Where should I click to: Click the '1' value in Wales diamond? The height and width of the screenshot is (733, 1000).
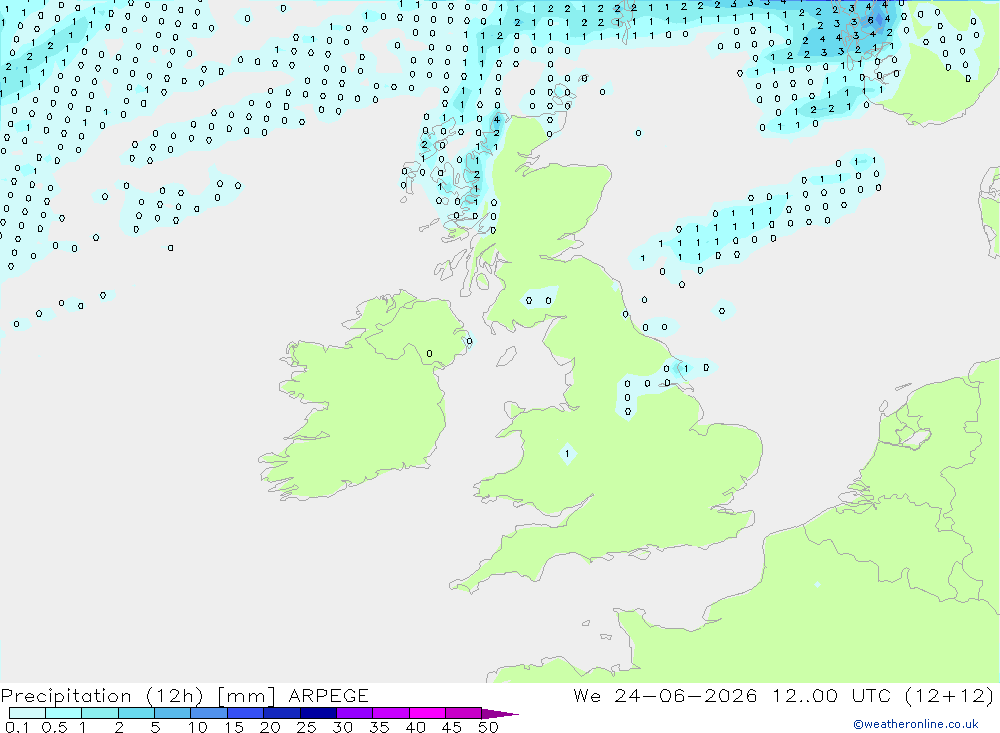[x=567, y=454]
